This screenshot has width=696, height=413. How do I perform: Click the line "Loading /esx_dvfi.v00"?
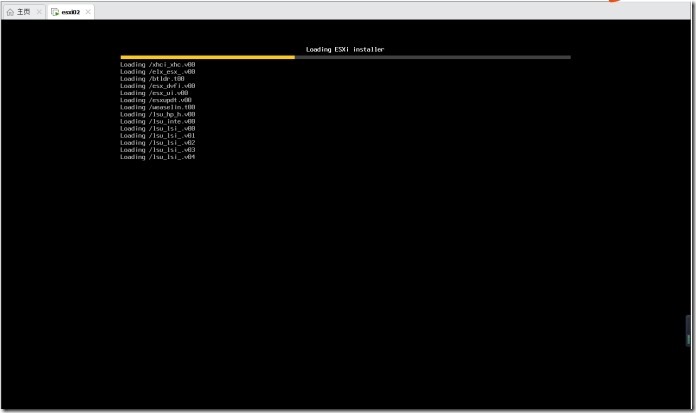[158, 86]
